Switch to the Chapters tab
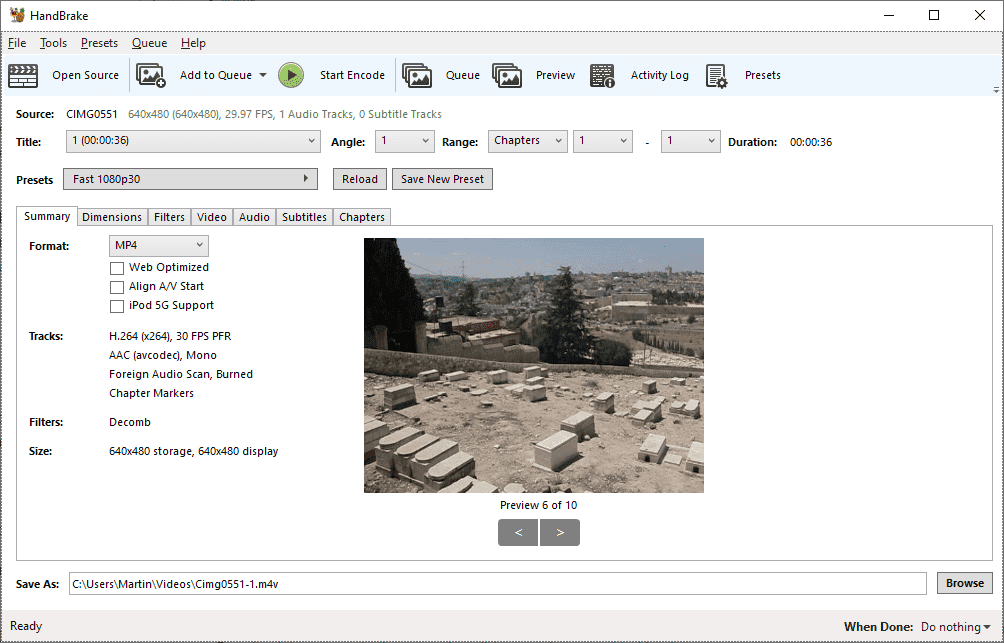The height and width of the screenshot is (643, 1004). [362, 217]
